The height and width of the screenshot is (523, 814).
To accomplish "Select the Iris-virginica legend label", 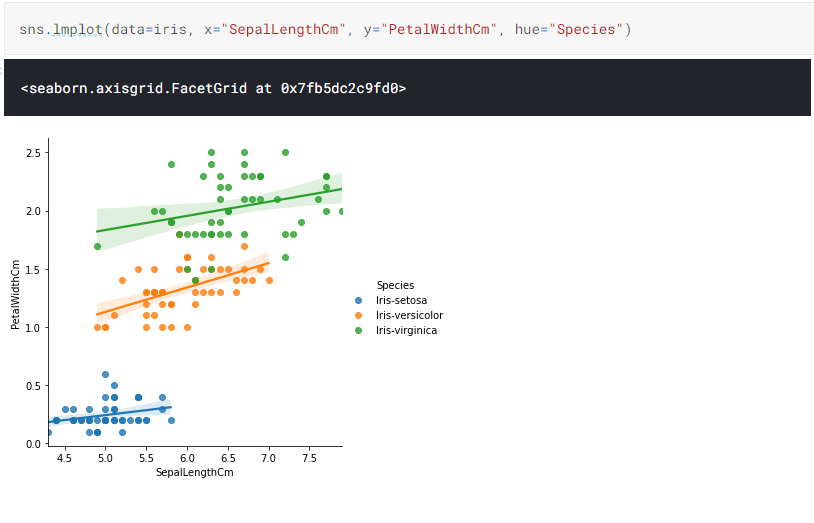I will (406, 330).
